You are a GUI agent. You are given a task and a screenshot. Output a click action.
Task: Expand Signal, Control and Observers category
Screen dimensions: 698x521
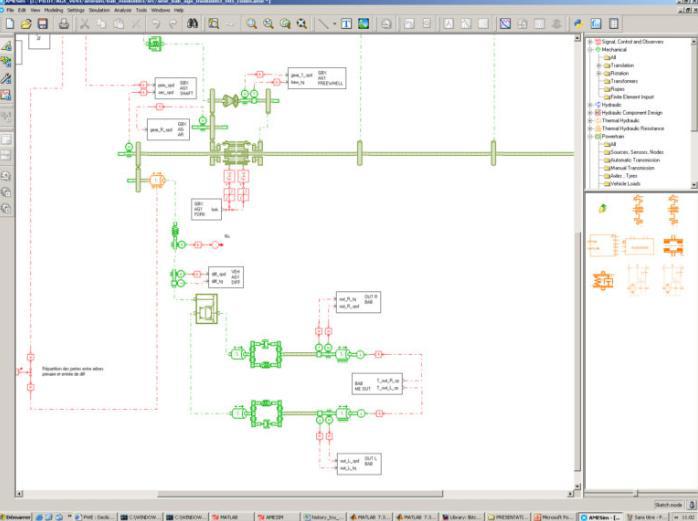click(590, 42)
